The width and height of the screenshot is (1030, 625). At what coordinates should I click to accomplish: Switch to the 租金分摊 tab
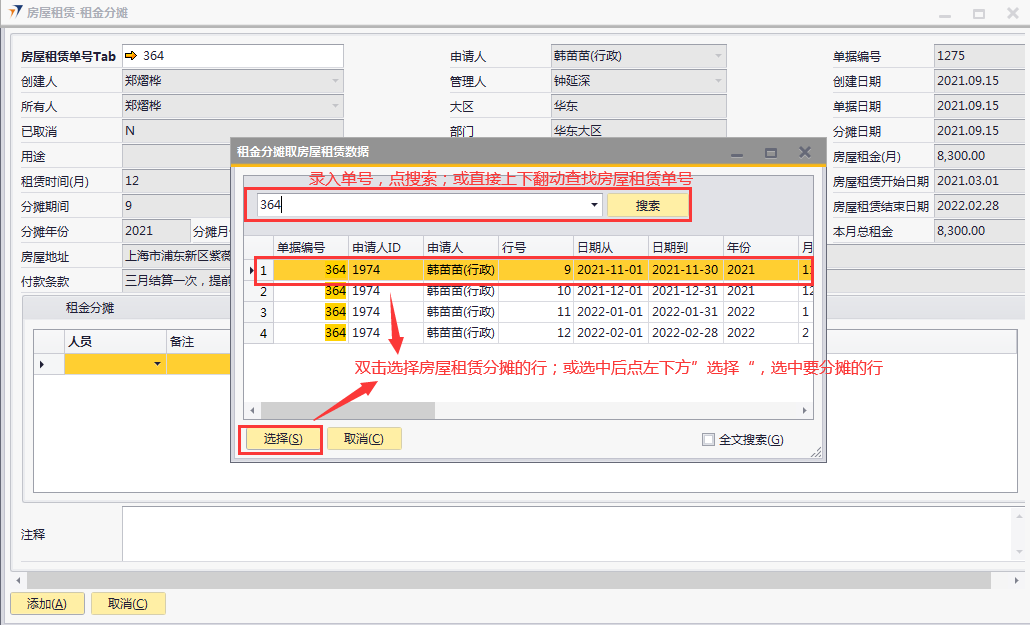point(90,308)
